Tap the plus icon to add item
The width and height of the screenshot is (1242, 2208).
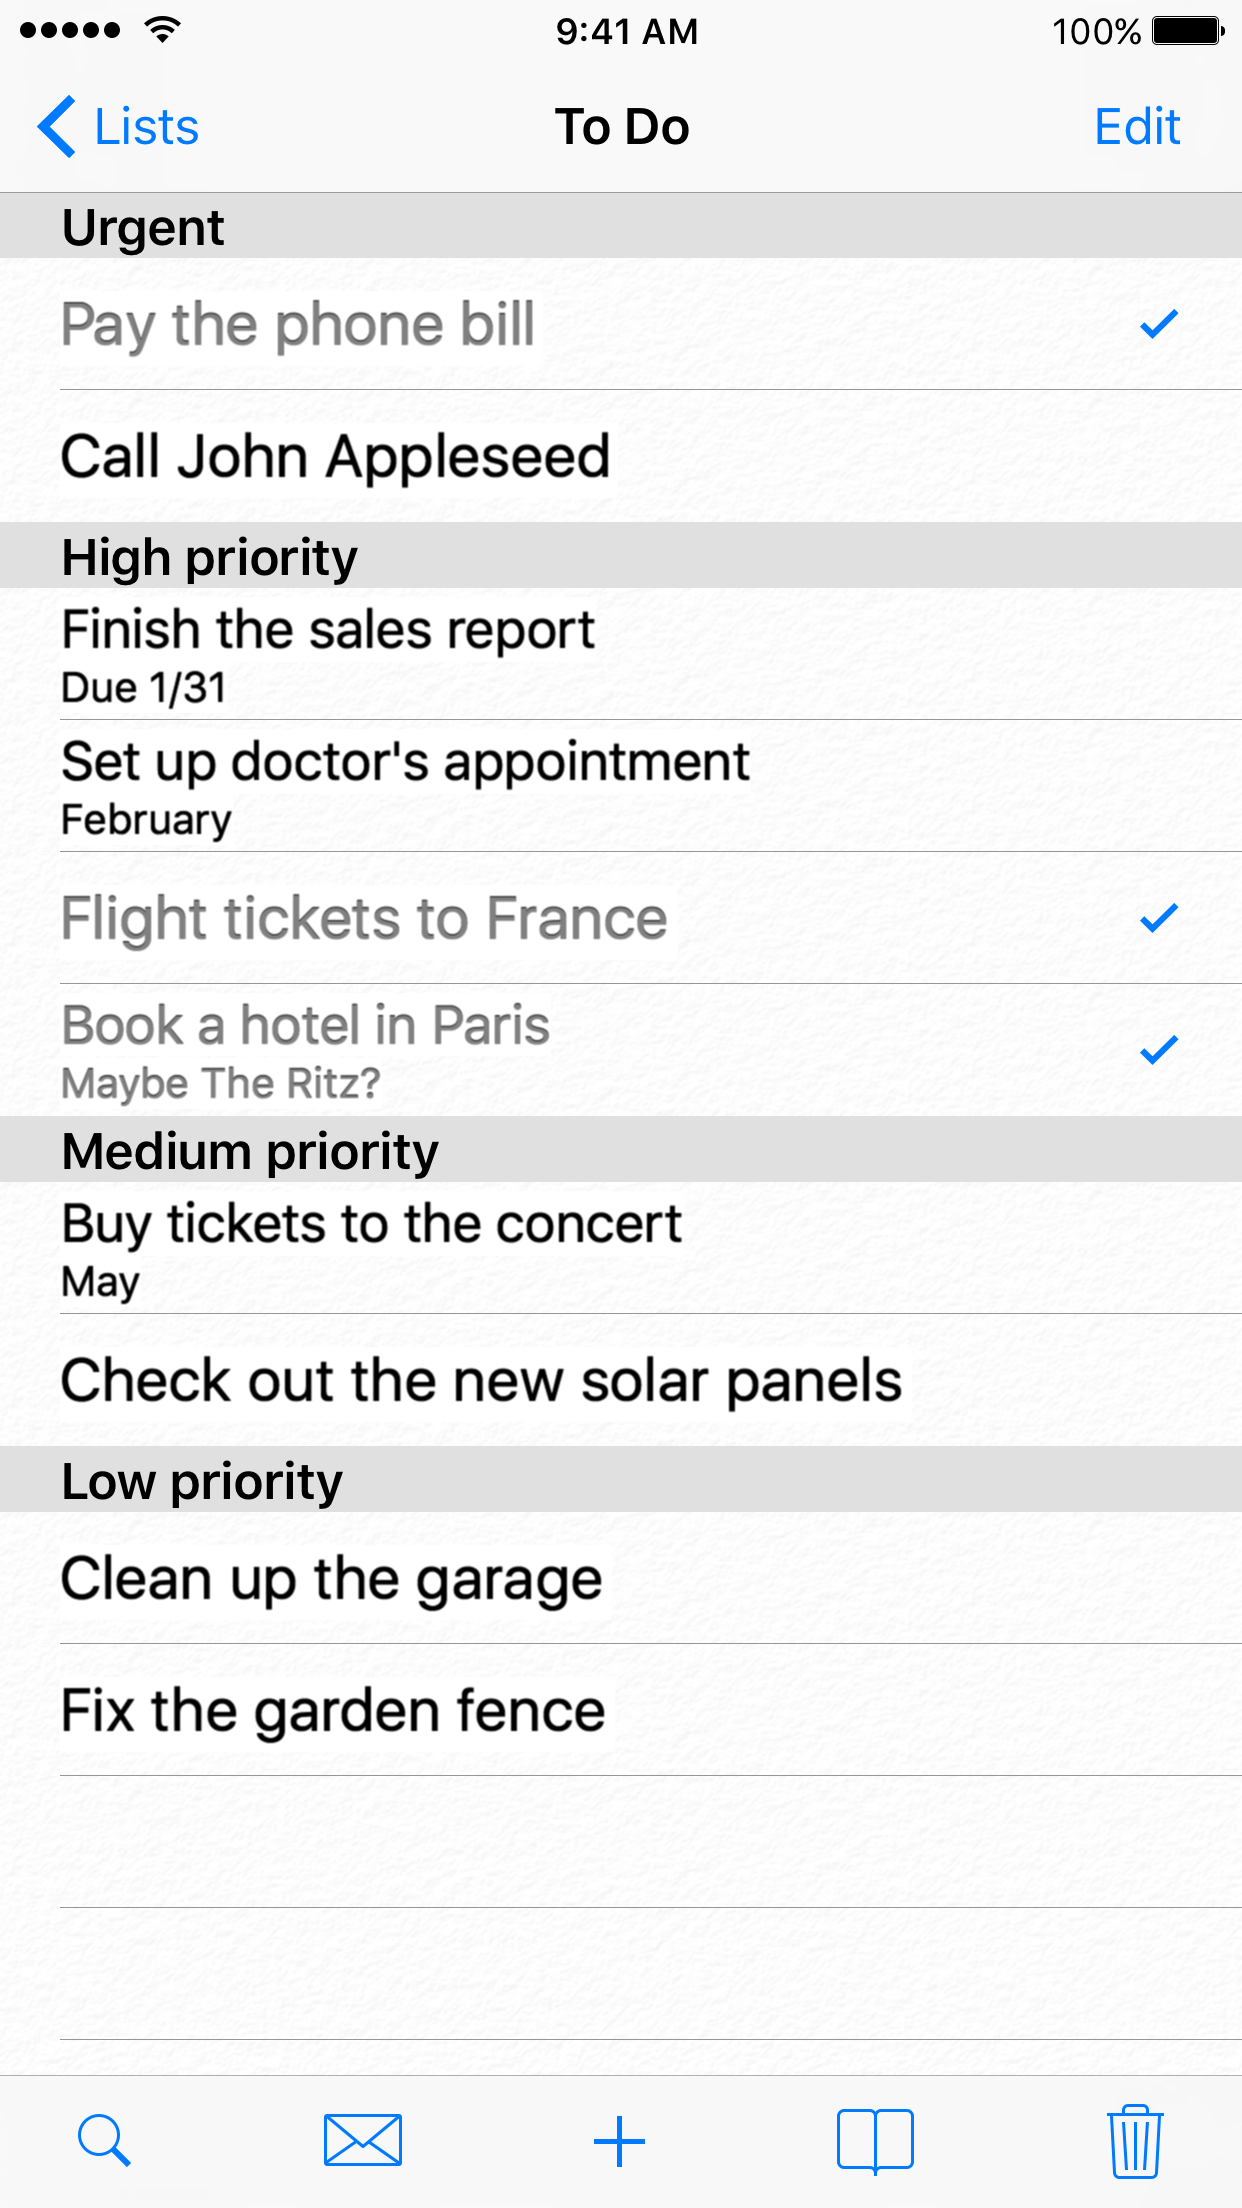click(x=619, y=2141)
